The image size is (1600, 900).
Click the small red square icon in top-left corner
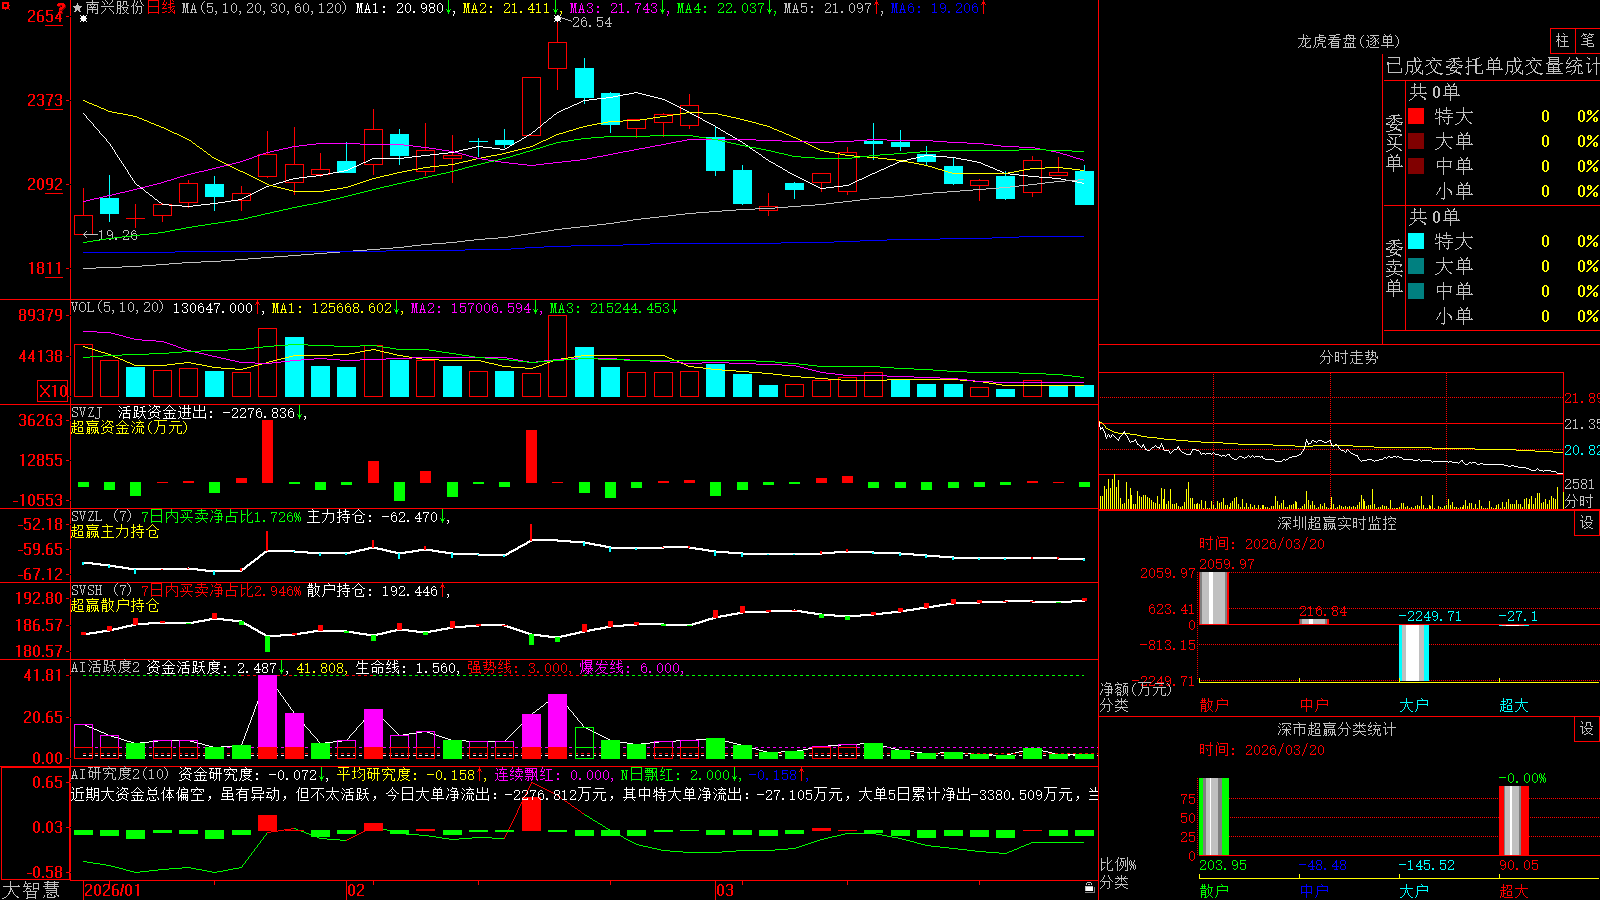(5, 6)
